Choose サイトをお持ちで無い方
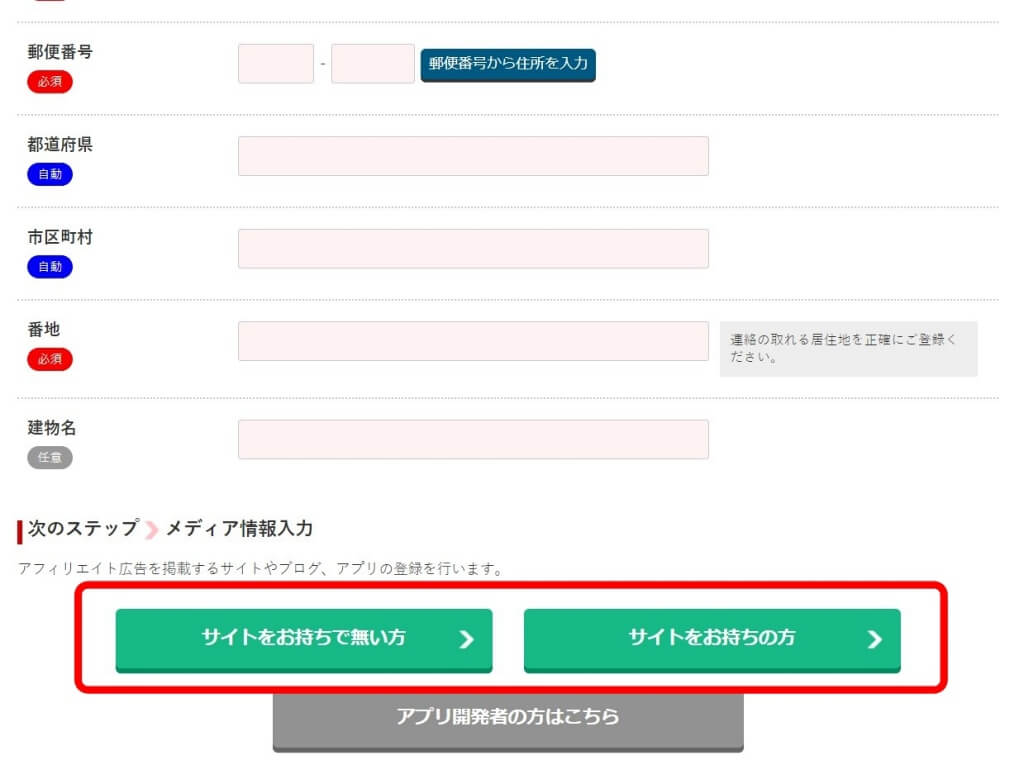 pos(304,640)
